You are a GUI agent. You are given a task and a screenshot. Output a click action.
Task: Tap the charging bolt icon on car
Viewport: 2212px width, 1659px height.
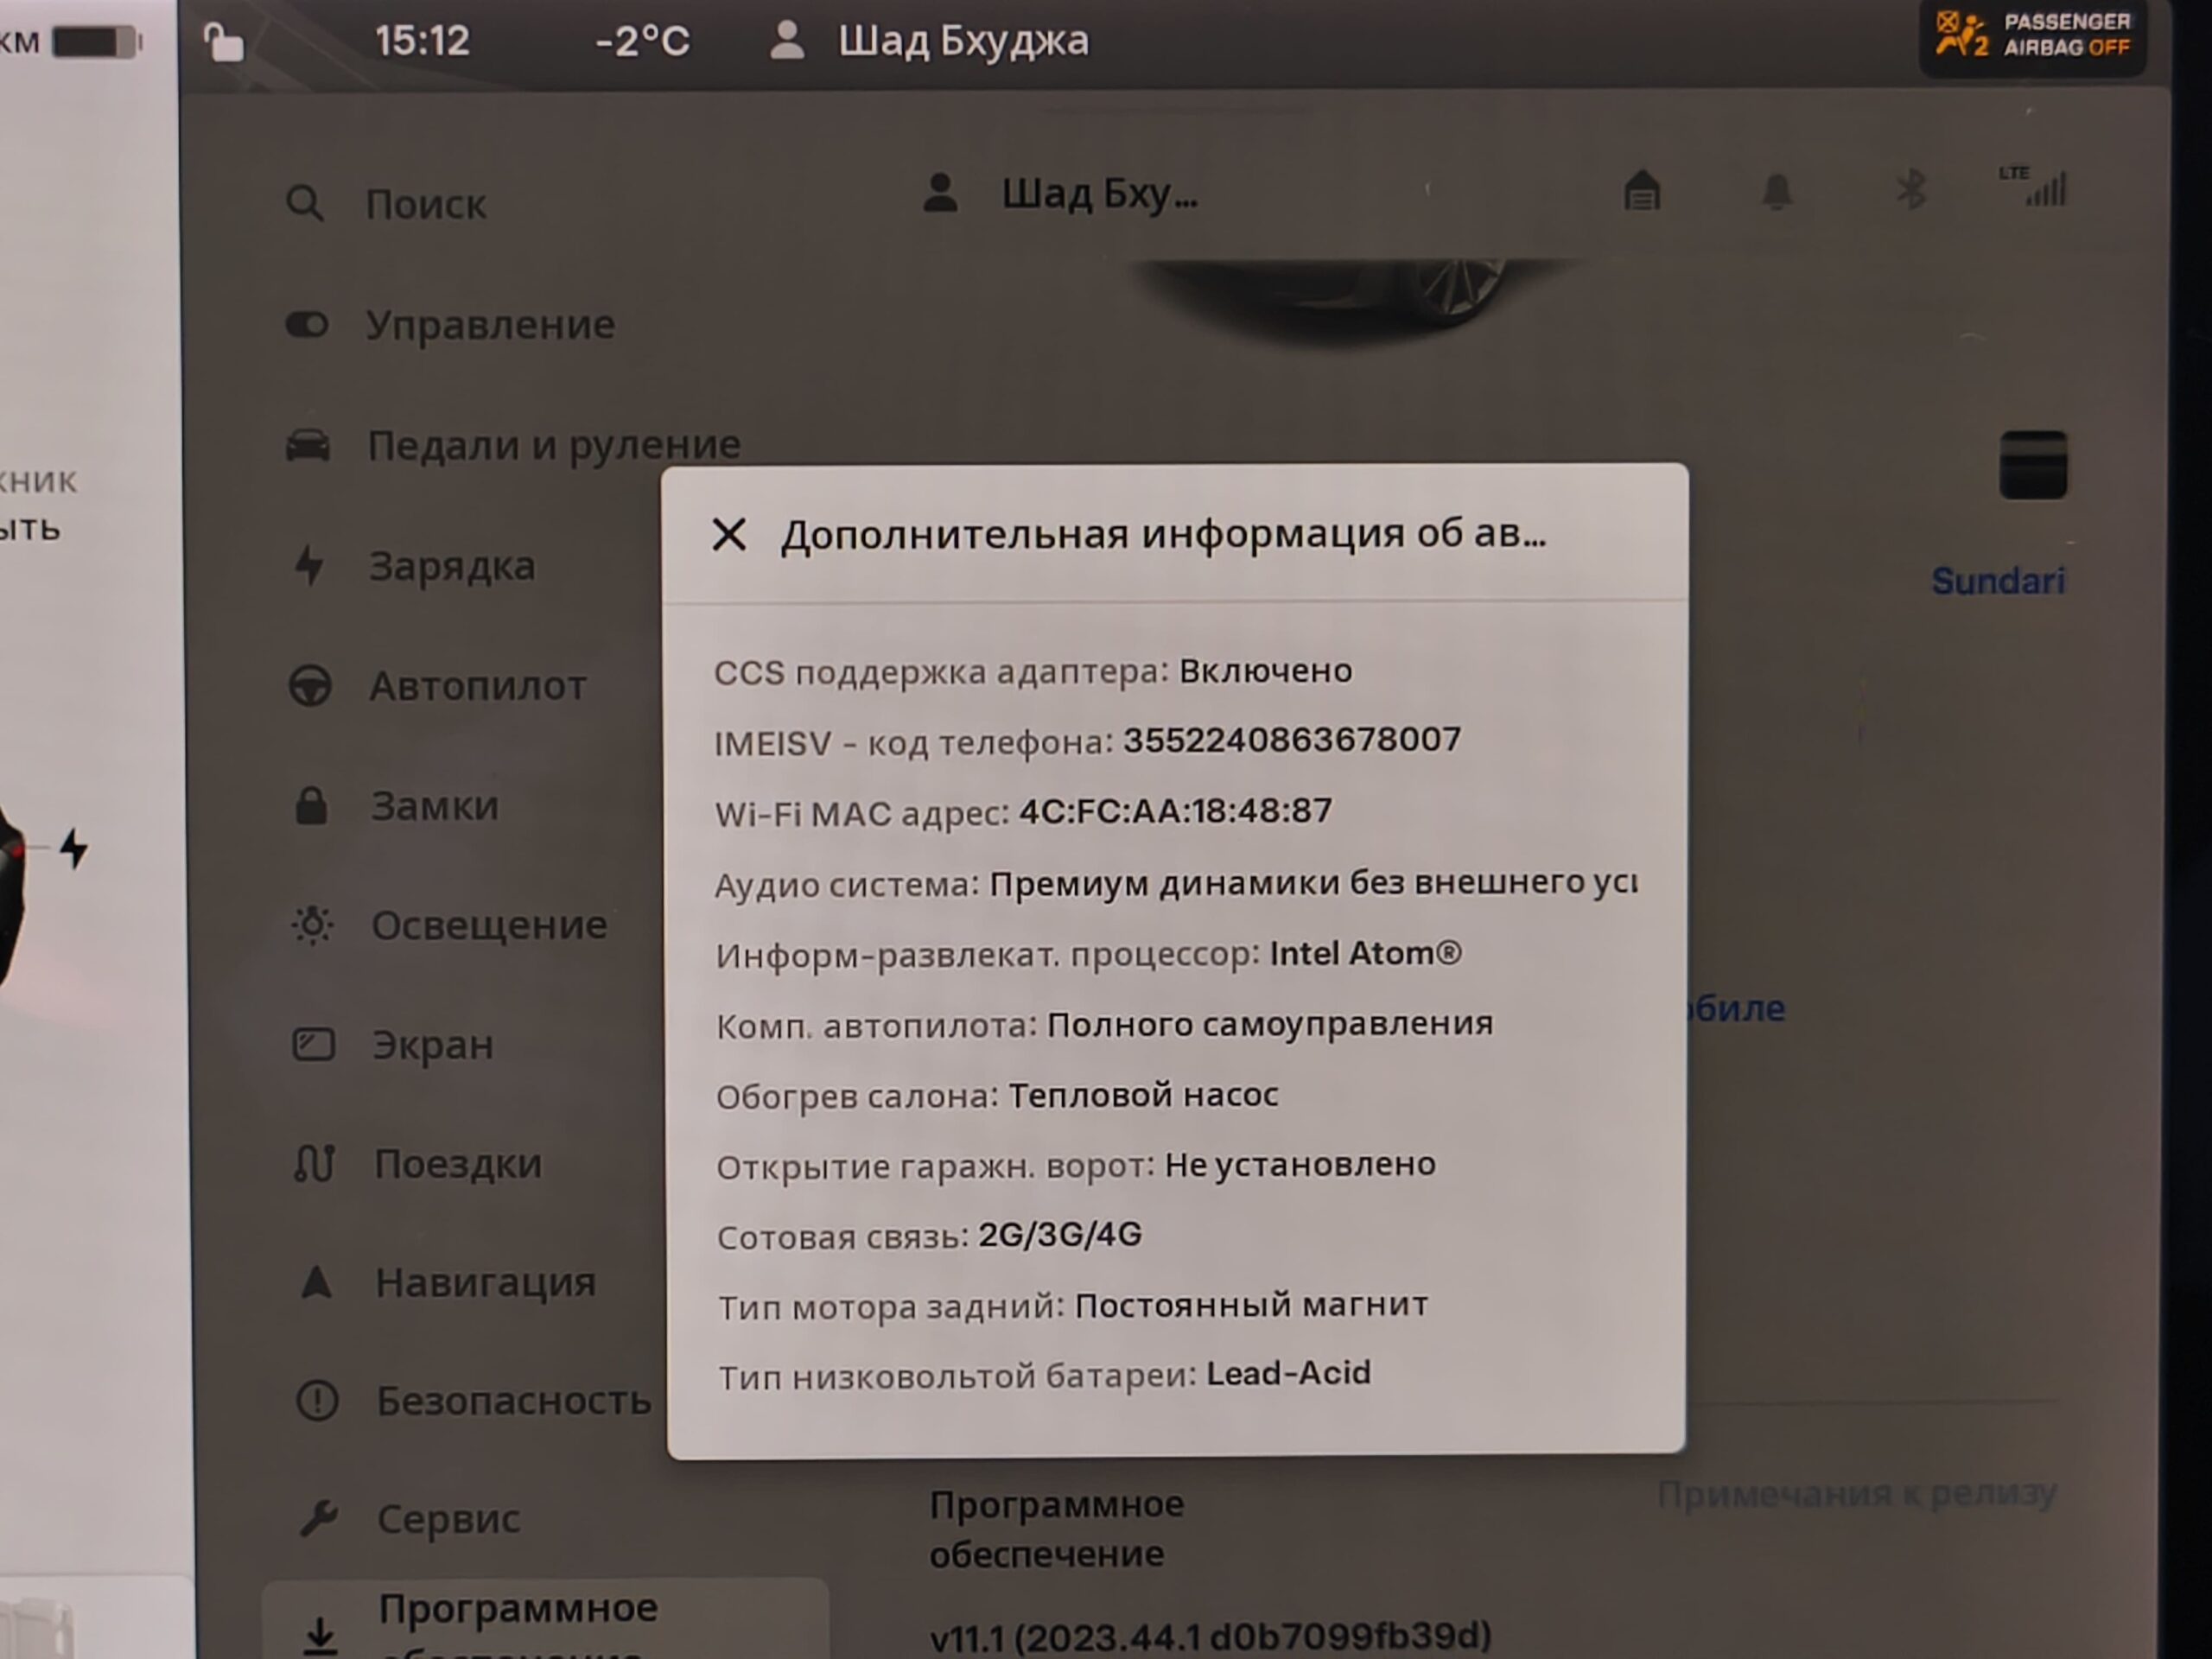(x=74, y=848)
